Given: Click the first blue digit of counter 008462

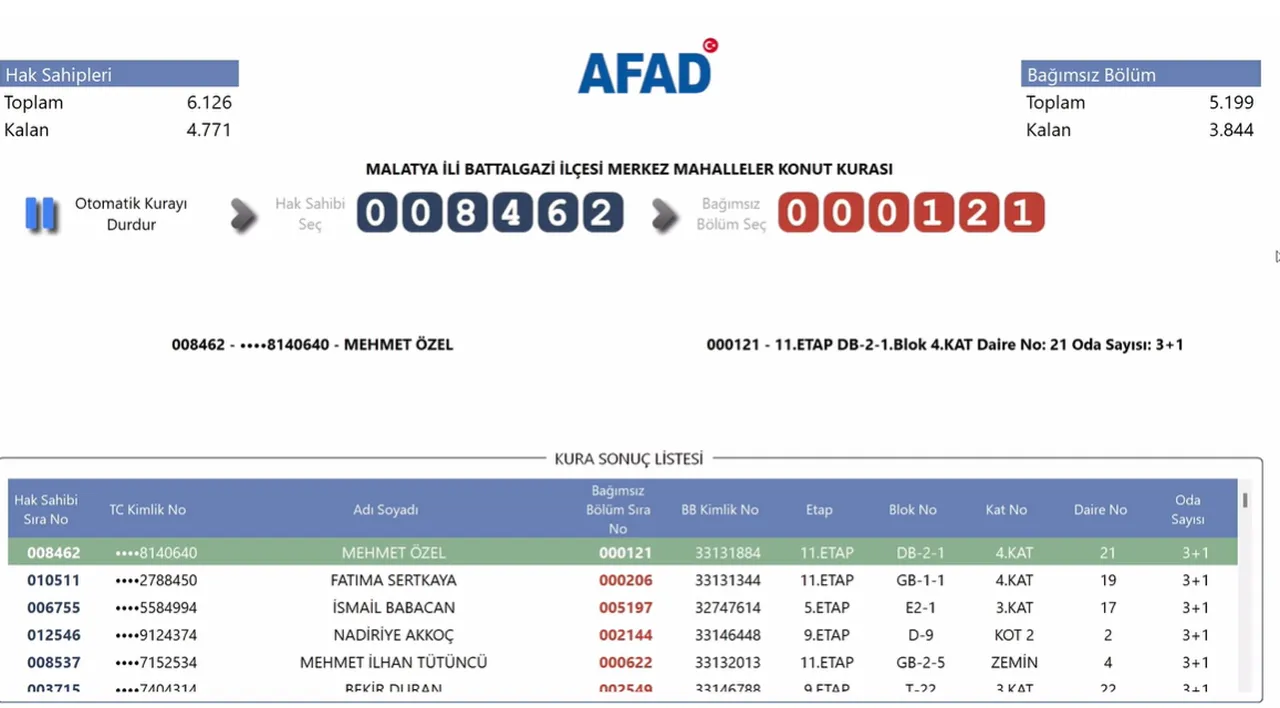Looking at the screenshot, I should pyautogui.click(x=375, y=212).
